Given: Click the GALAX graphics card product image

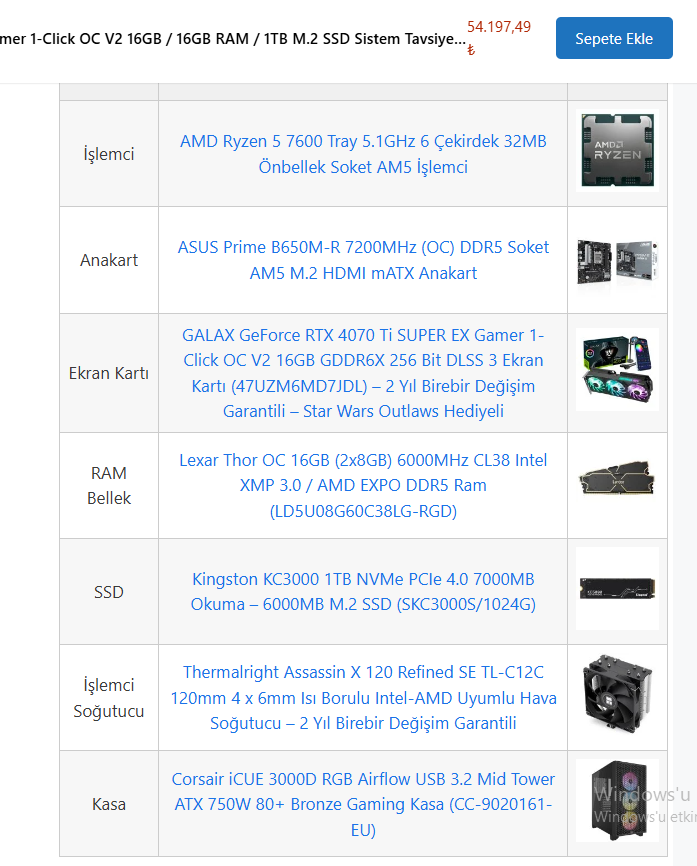Looking at the screenshot, I should [x=617, y=369].
